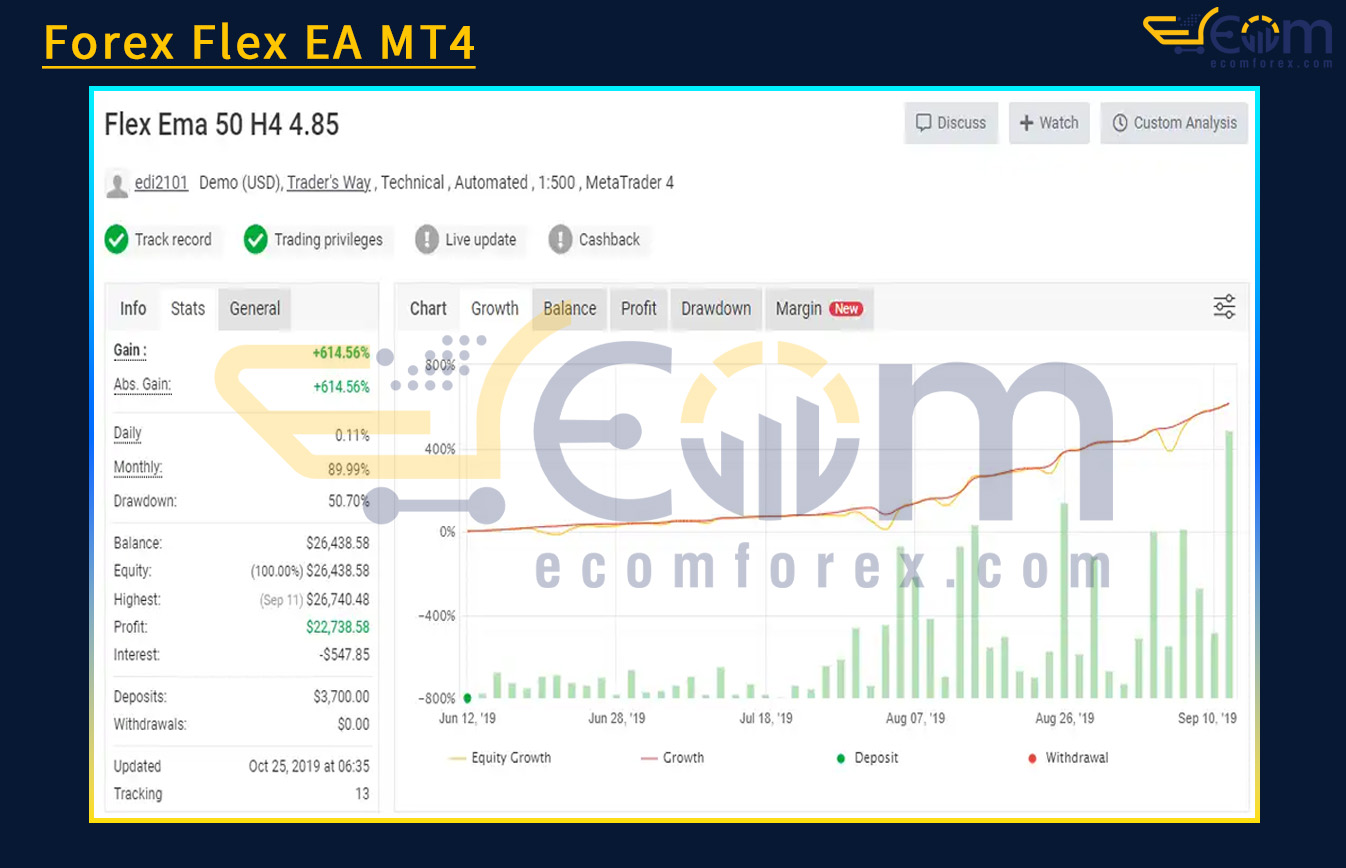
Task: Open the edi2101 user profile link
Action: click(161, 183)
